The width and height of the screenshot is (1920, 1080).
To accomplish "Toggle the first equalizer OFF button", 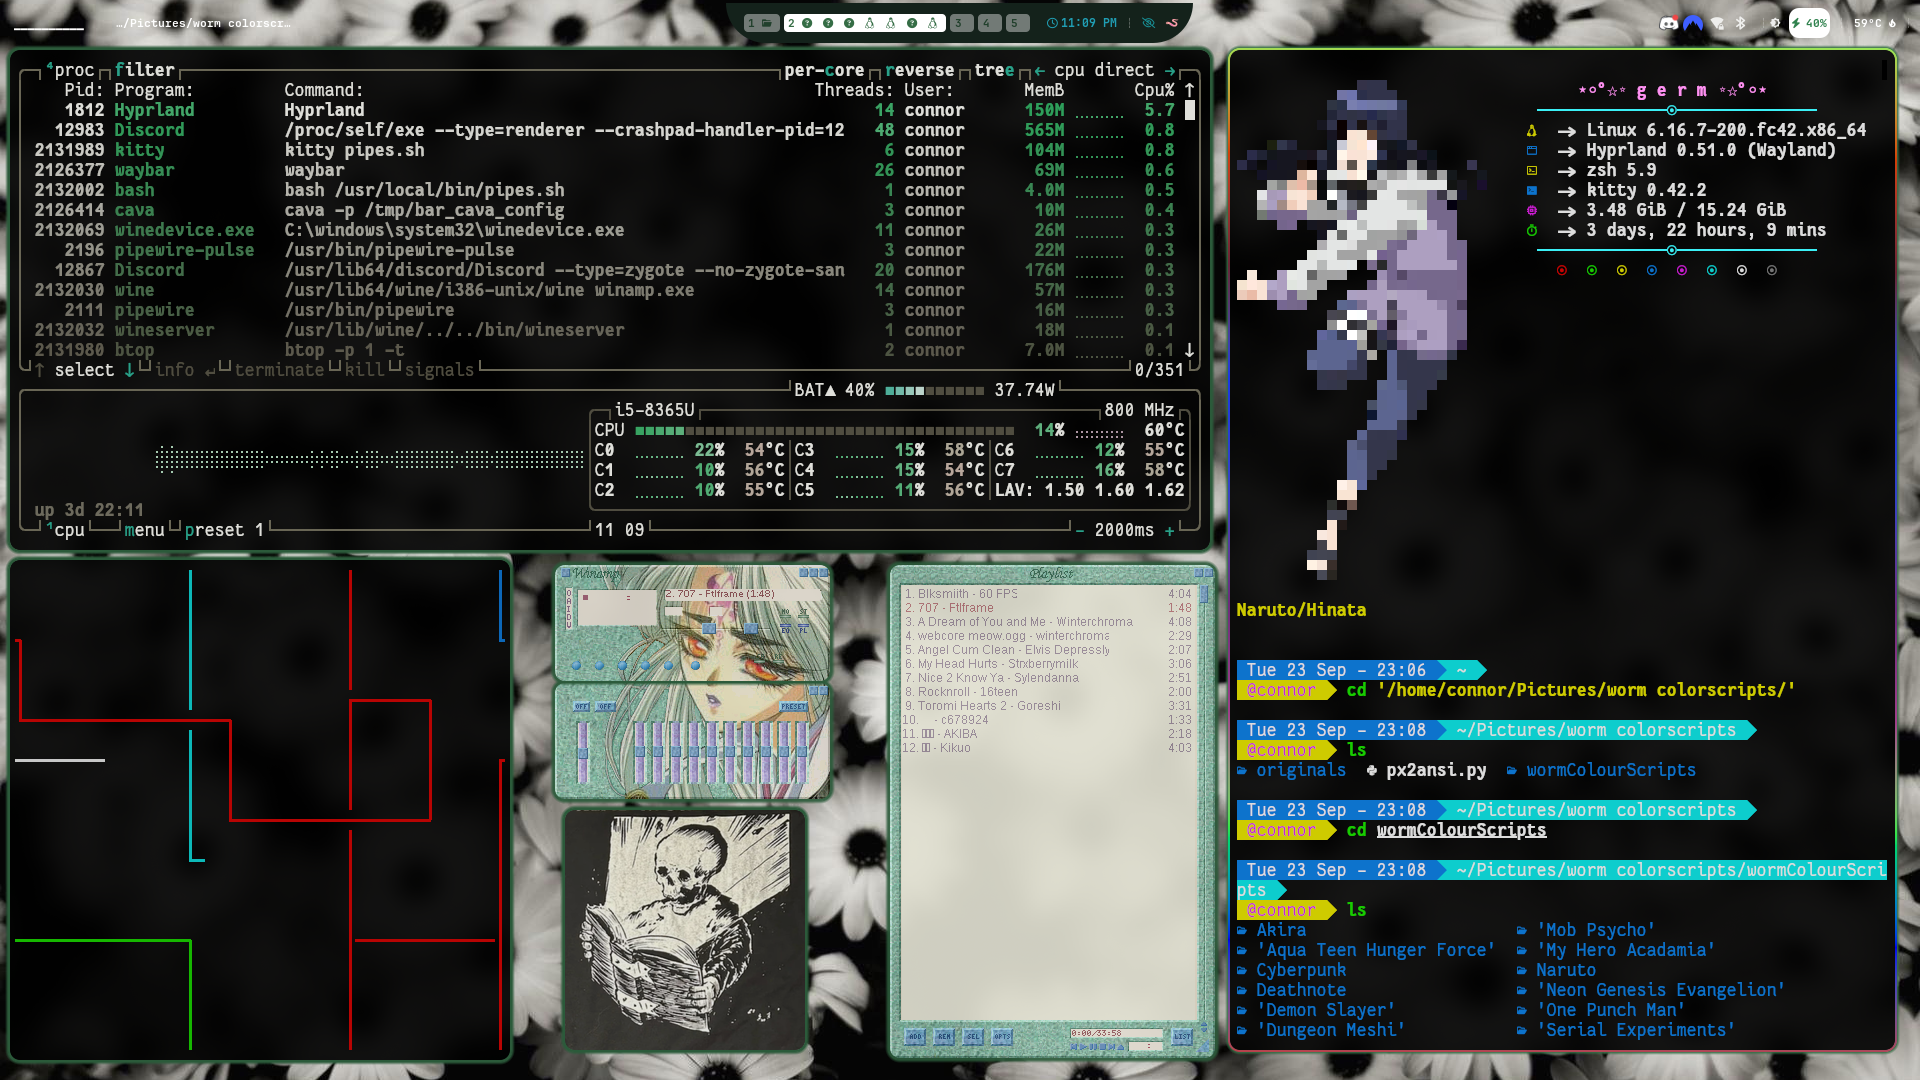I will [581, 706].
